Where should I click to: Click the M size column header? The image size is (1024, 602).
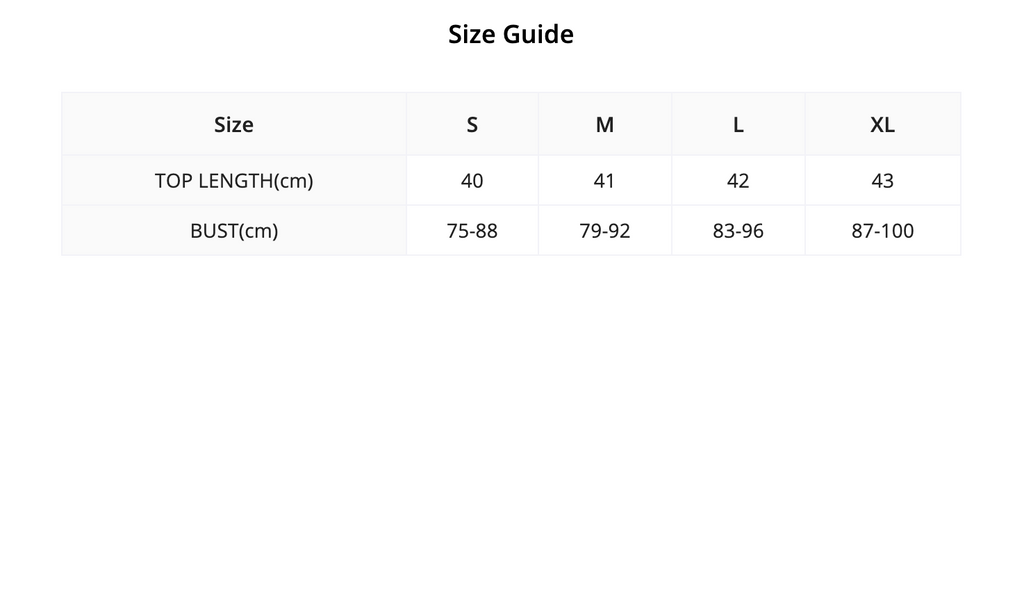coord(605,124)
